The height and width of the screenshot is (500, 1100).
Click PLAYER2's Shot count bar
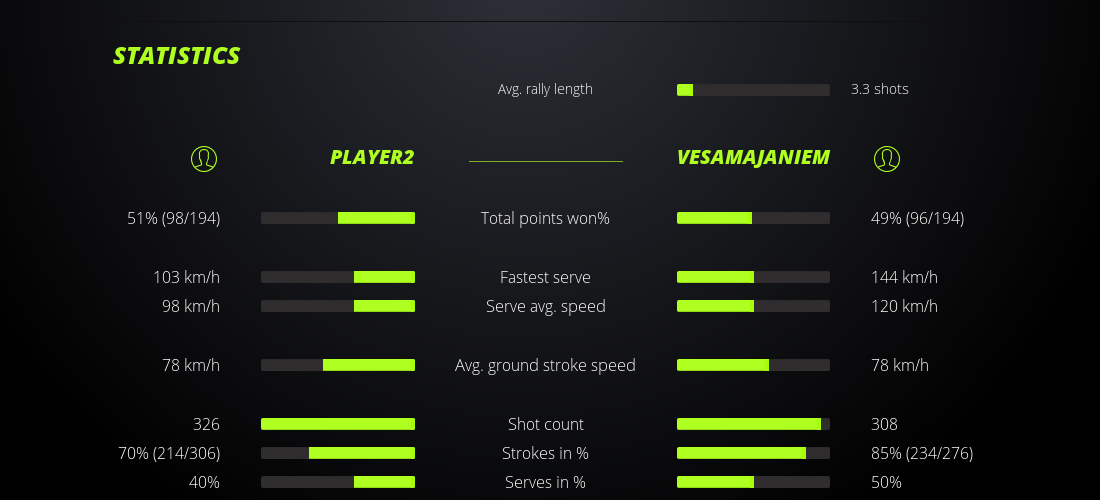[x=338, y=424]
